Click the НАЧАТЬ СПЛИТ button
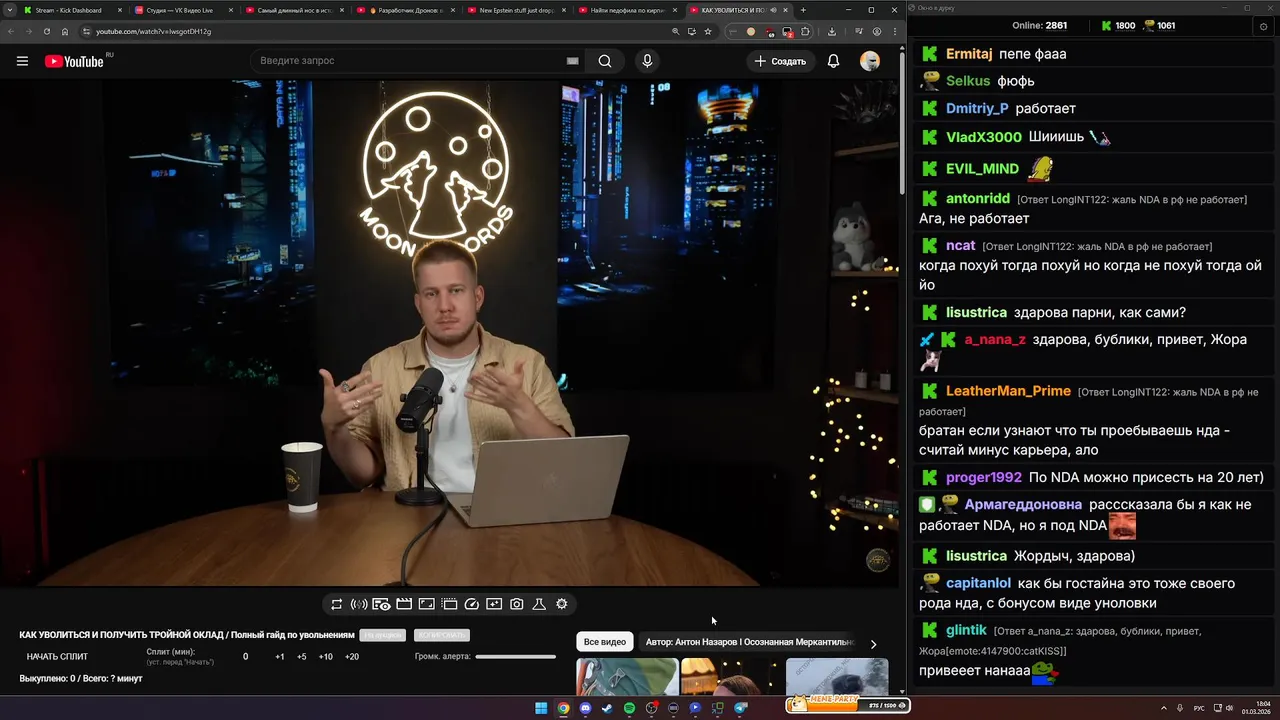Image resolution: width=1280 pixels, height=720 pixels. click(x=57, y=657)
